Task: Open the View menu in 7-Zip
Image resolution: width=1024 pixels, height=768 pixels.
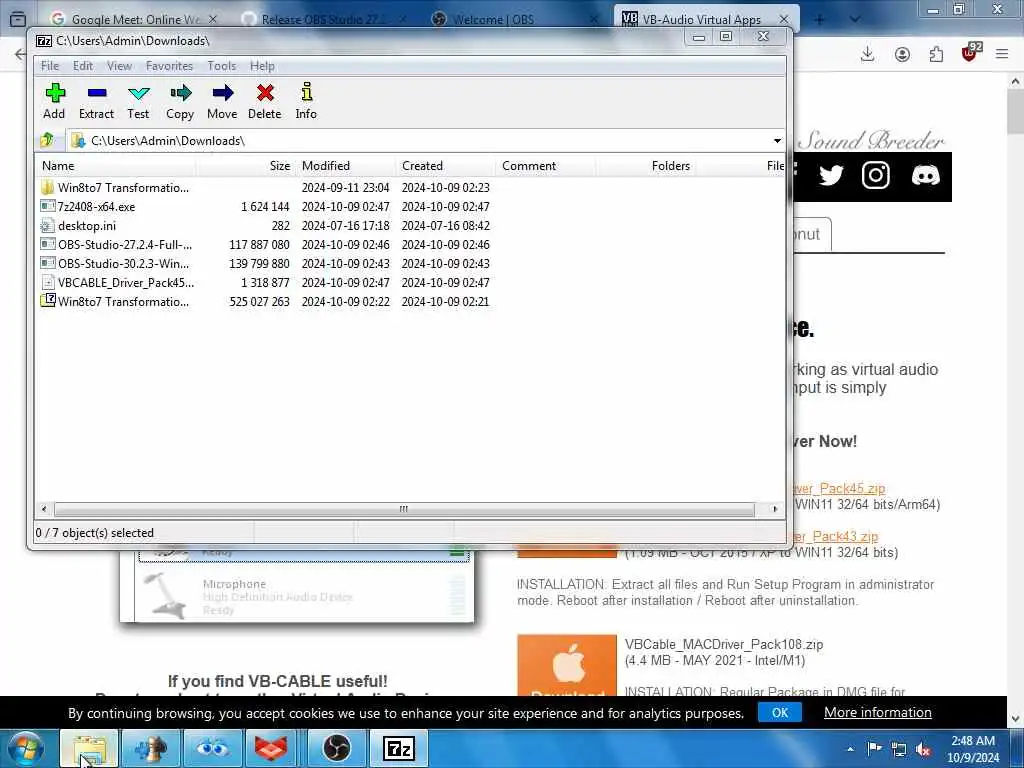Action: click(120, 66)
